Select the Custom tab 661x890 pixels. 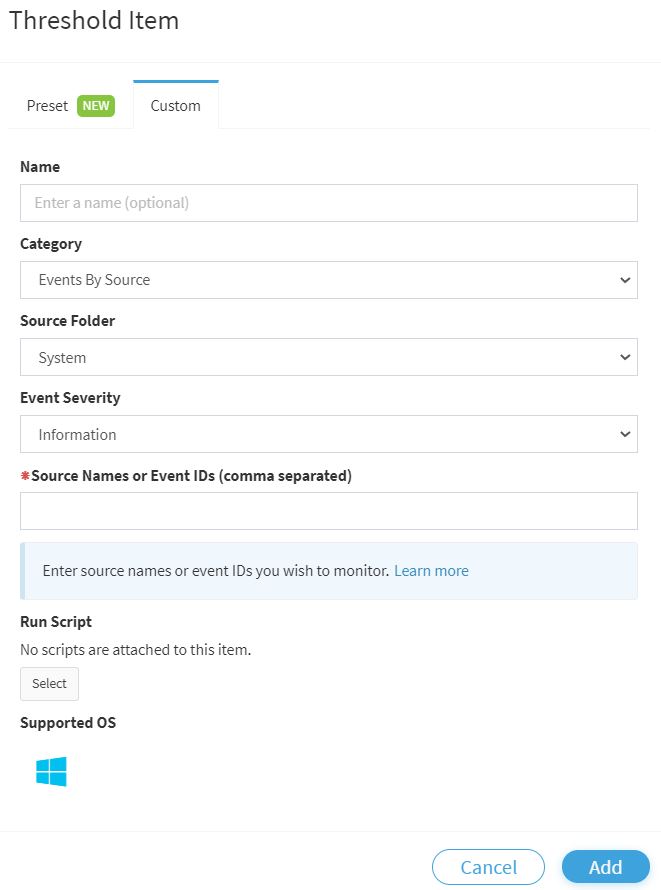tap(175, 105)
